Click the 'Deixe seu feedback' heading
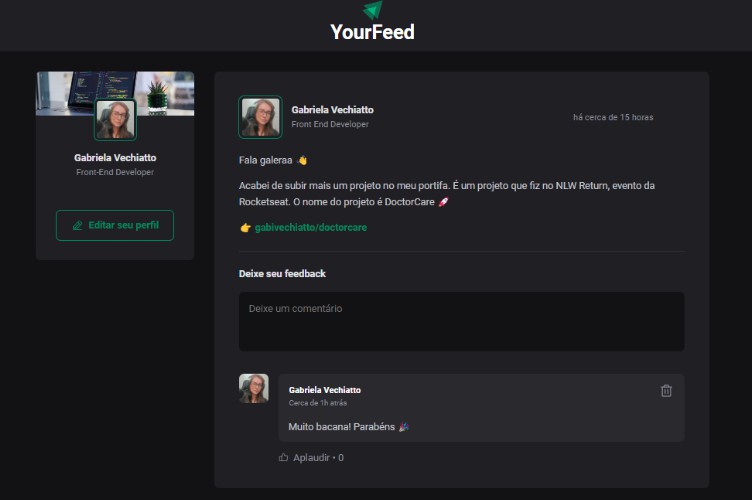 282,273
